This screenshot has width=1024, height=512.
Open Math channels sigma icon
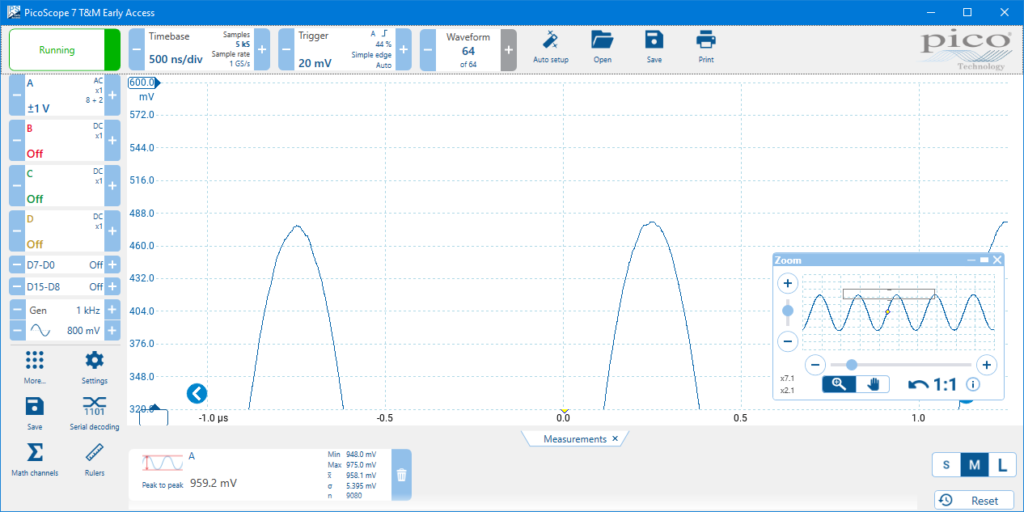(x=35, y=453)
